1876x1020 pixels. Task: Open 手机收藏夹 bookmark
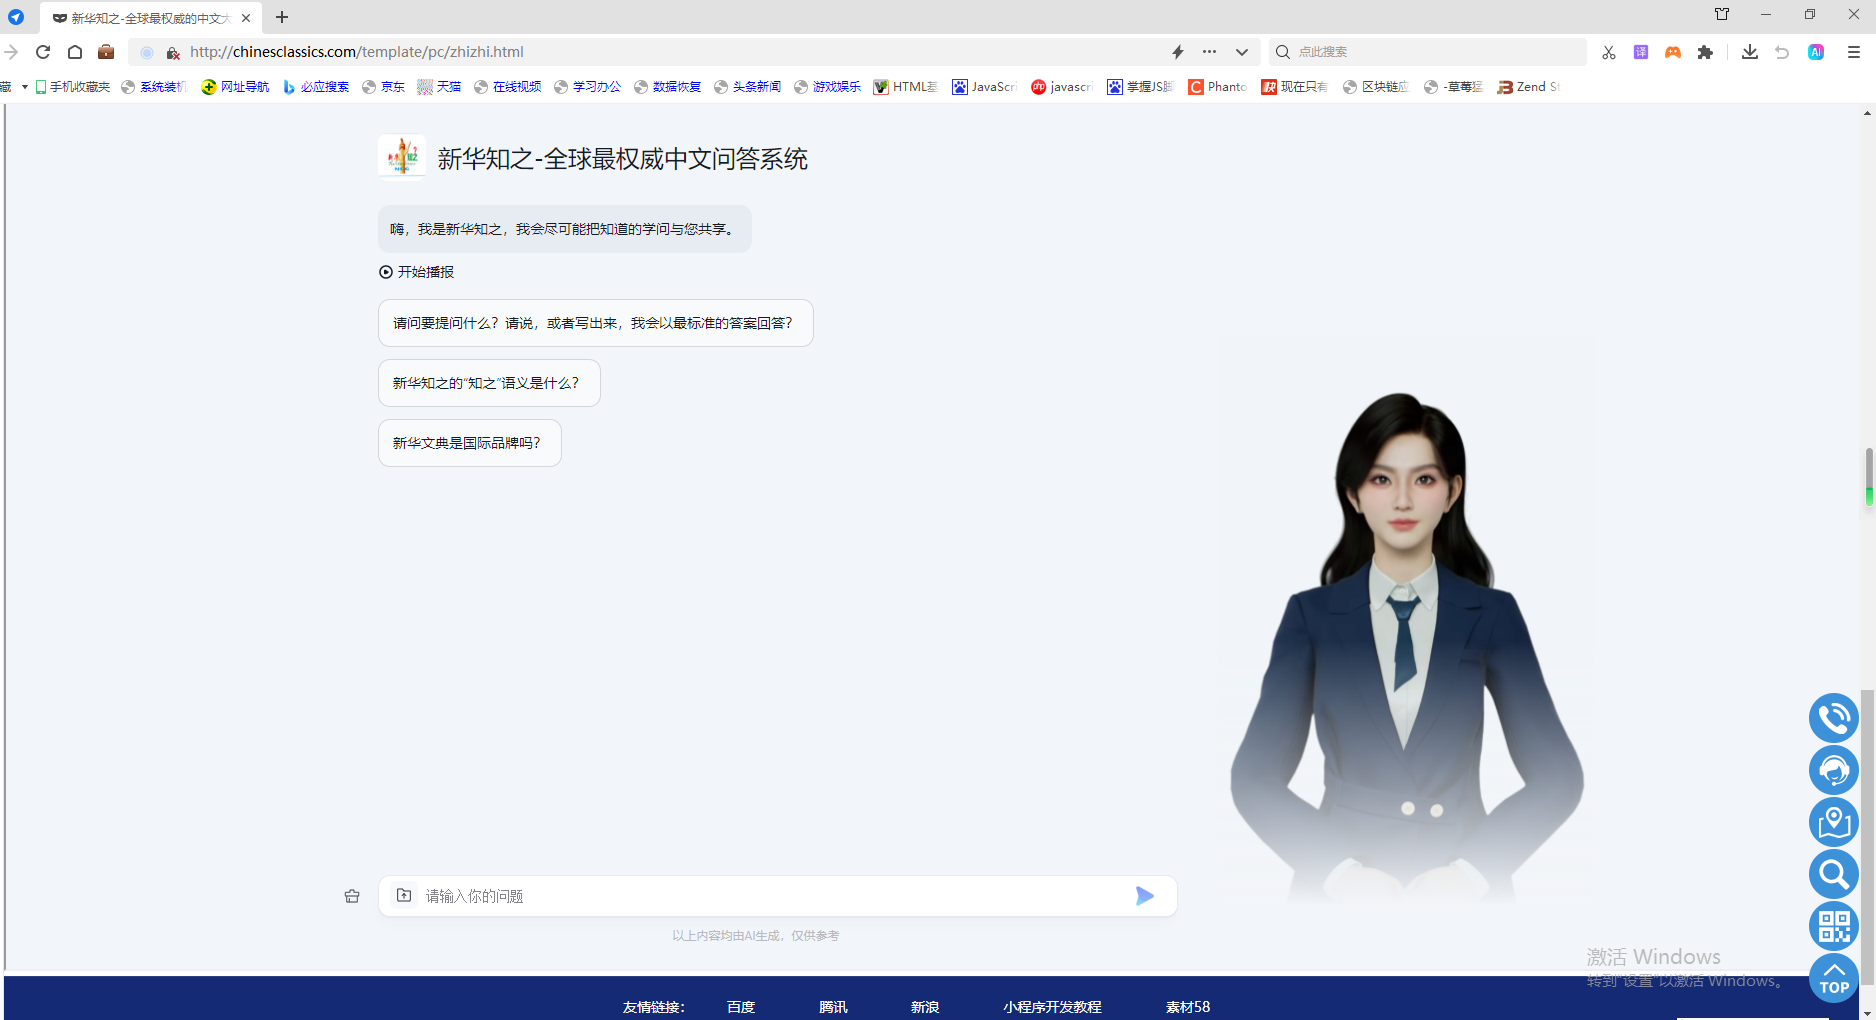(73, 87)
